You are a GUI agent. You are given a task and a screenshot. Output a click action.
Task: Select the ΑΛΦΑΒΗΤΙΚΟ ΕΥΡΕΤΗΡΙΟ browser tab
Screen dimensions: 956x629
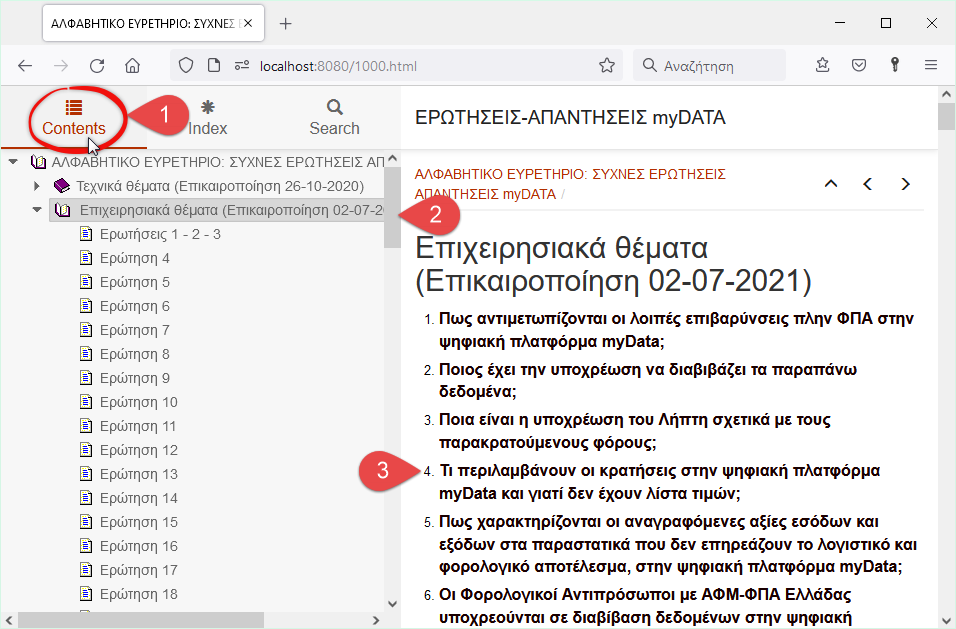[153, 24]
